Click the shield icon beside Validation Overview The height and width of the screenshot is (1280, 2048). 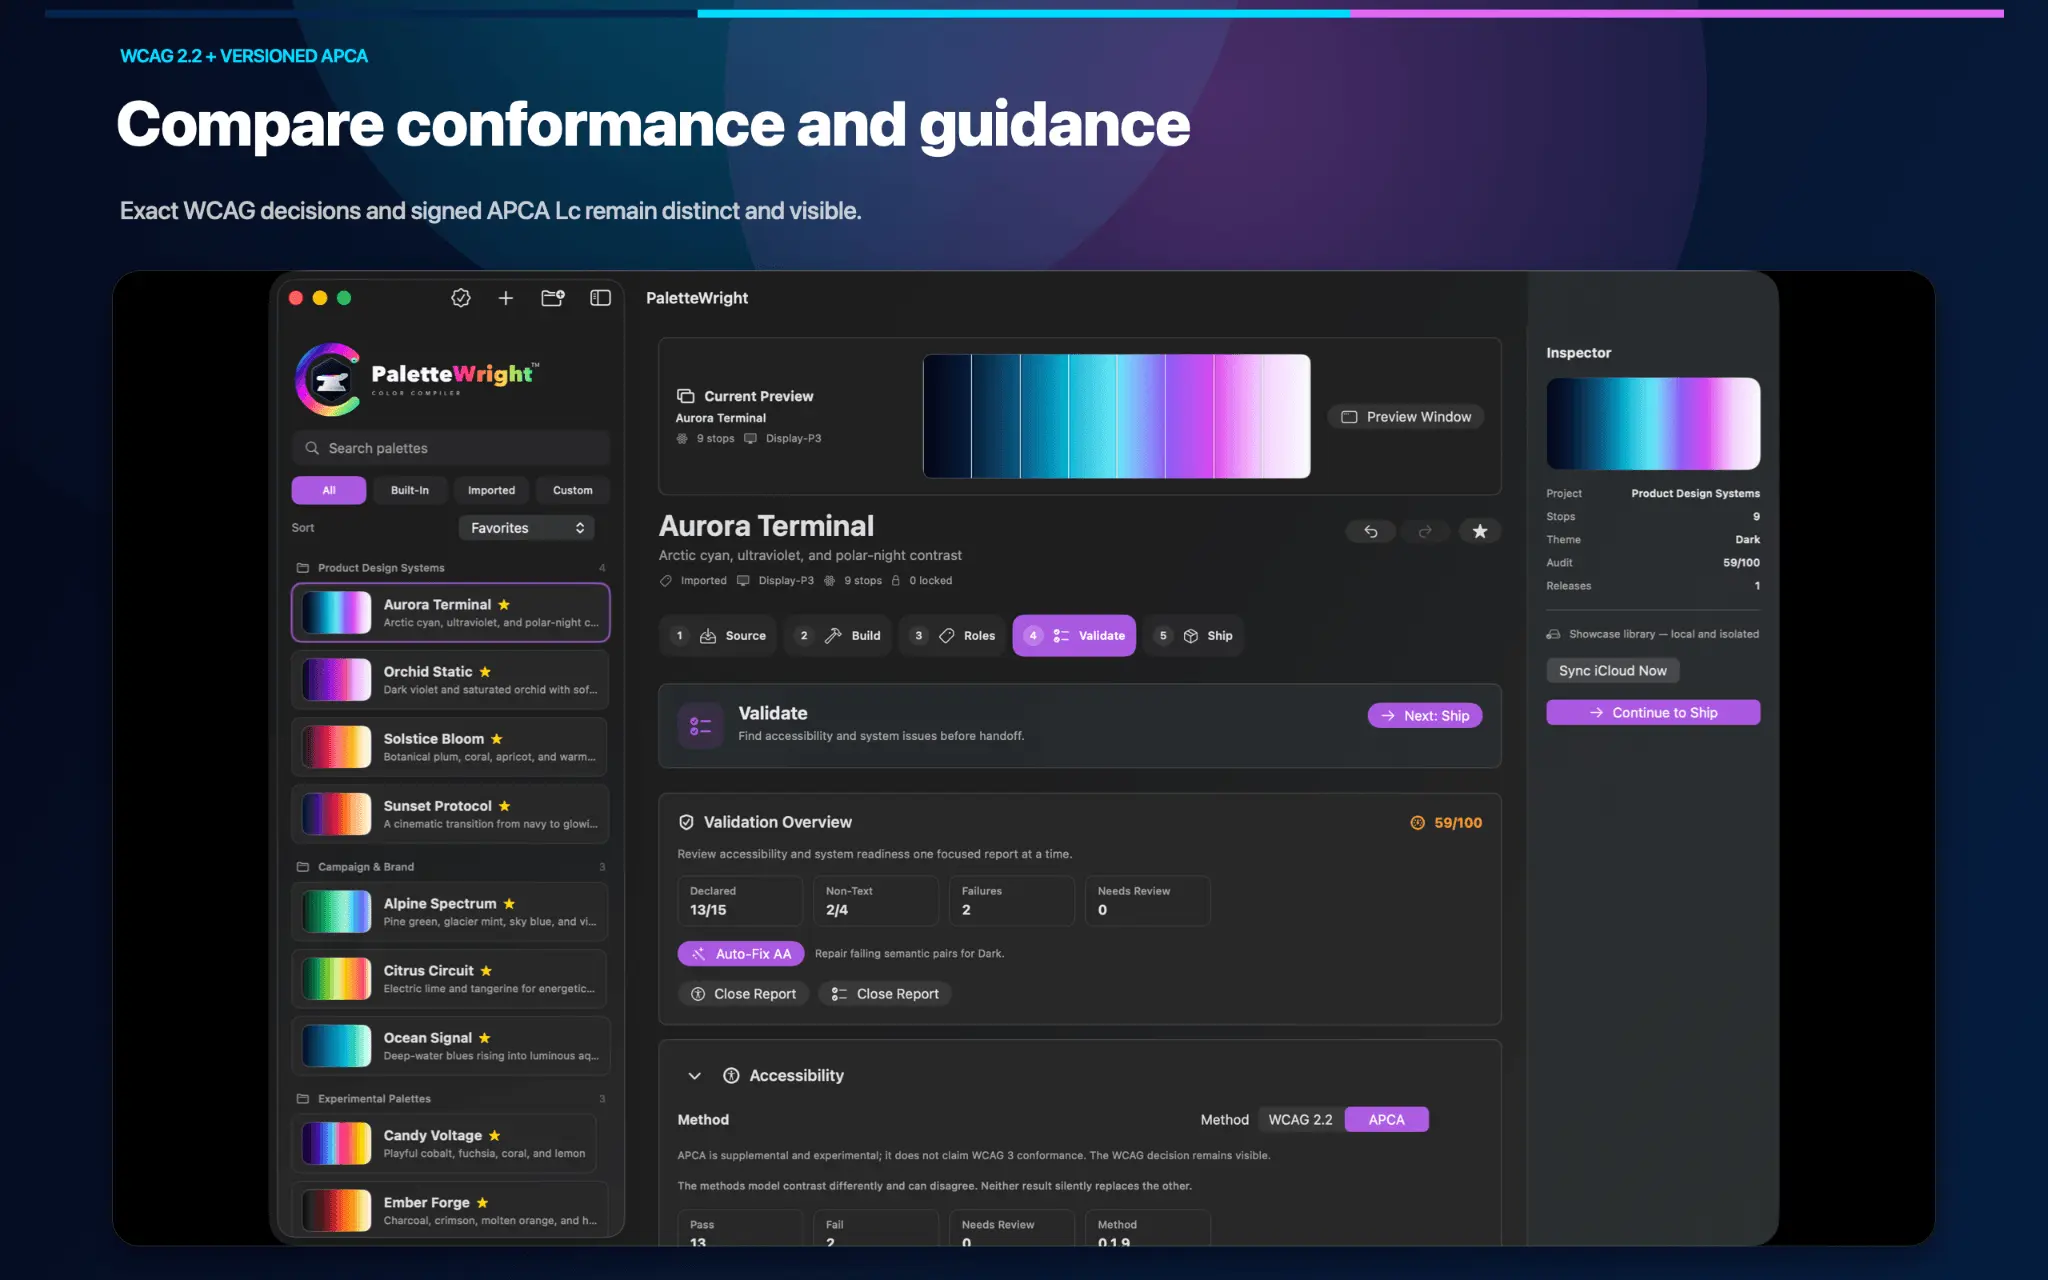(x=686, y=822)
